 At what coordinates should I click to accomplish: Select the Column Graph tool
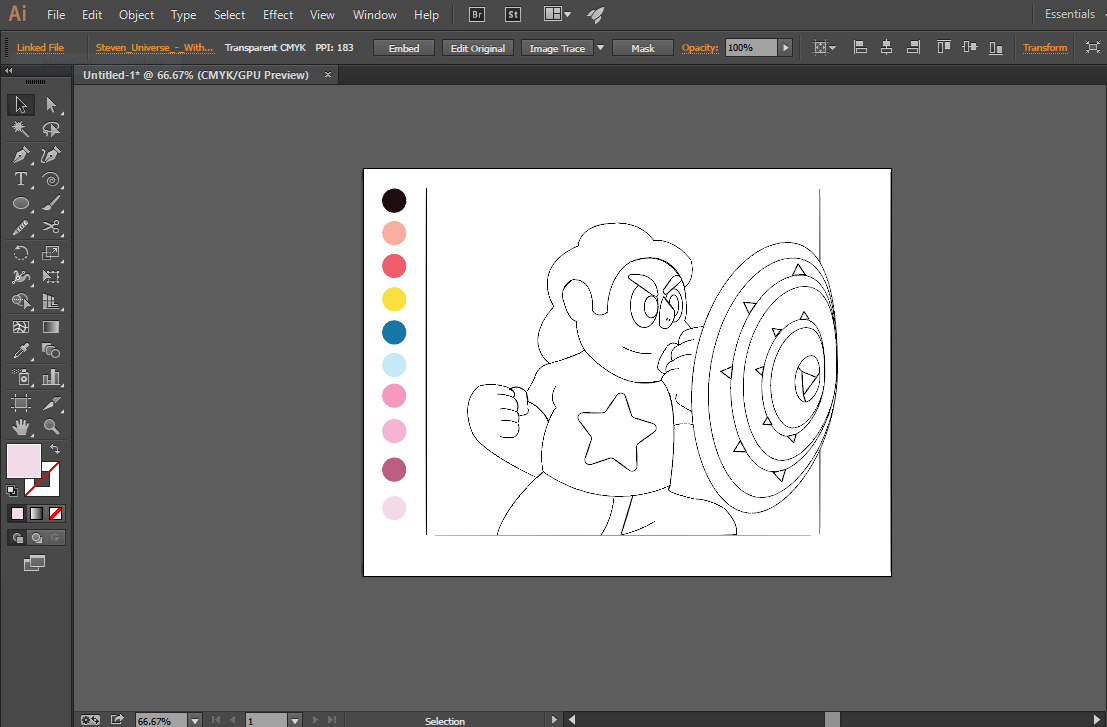pyautogui.click(x=51, y=377)
